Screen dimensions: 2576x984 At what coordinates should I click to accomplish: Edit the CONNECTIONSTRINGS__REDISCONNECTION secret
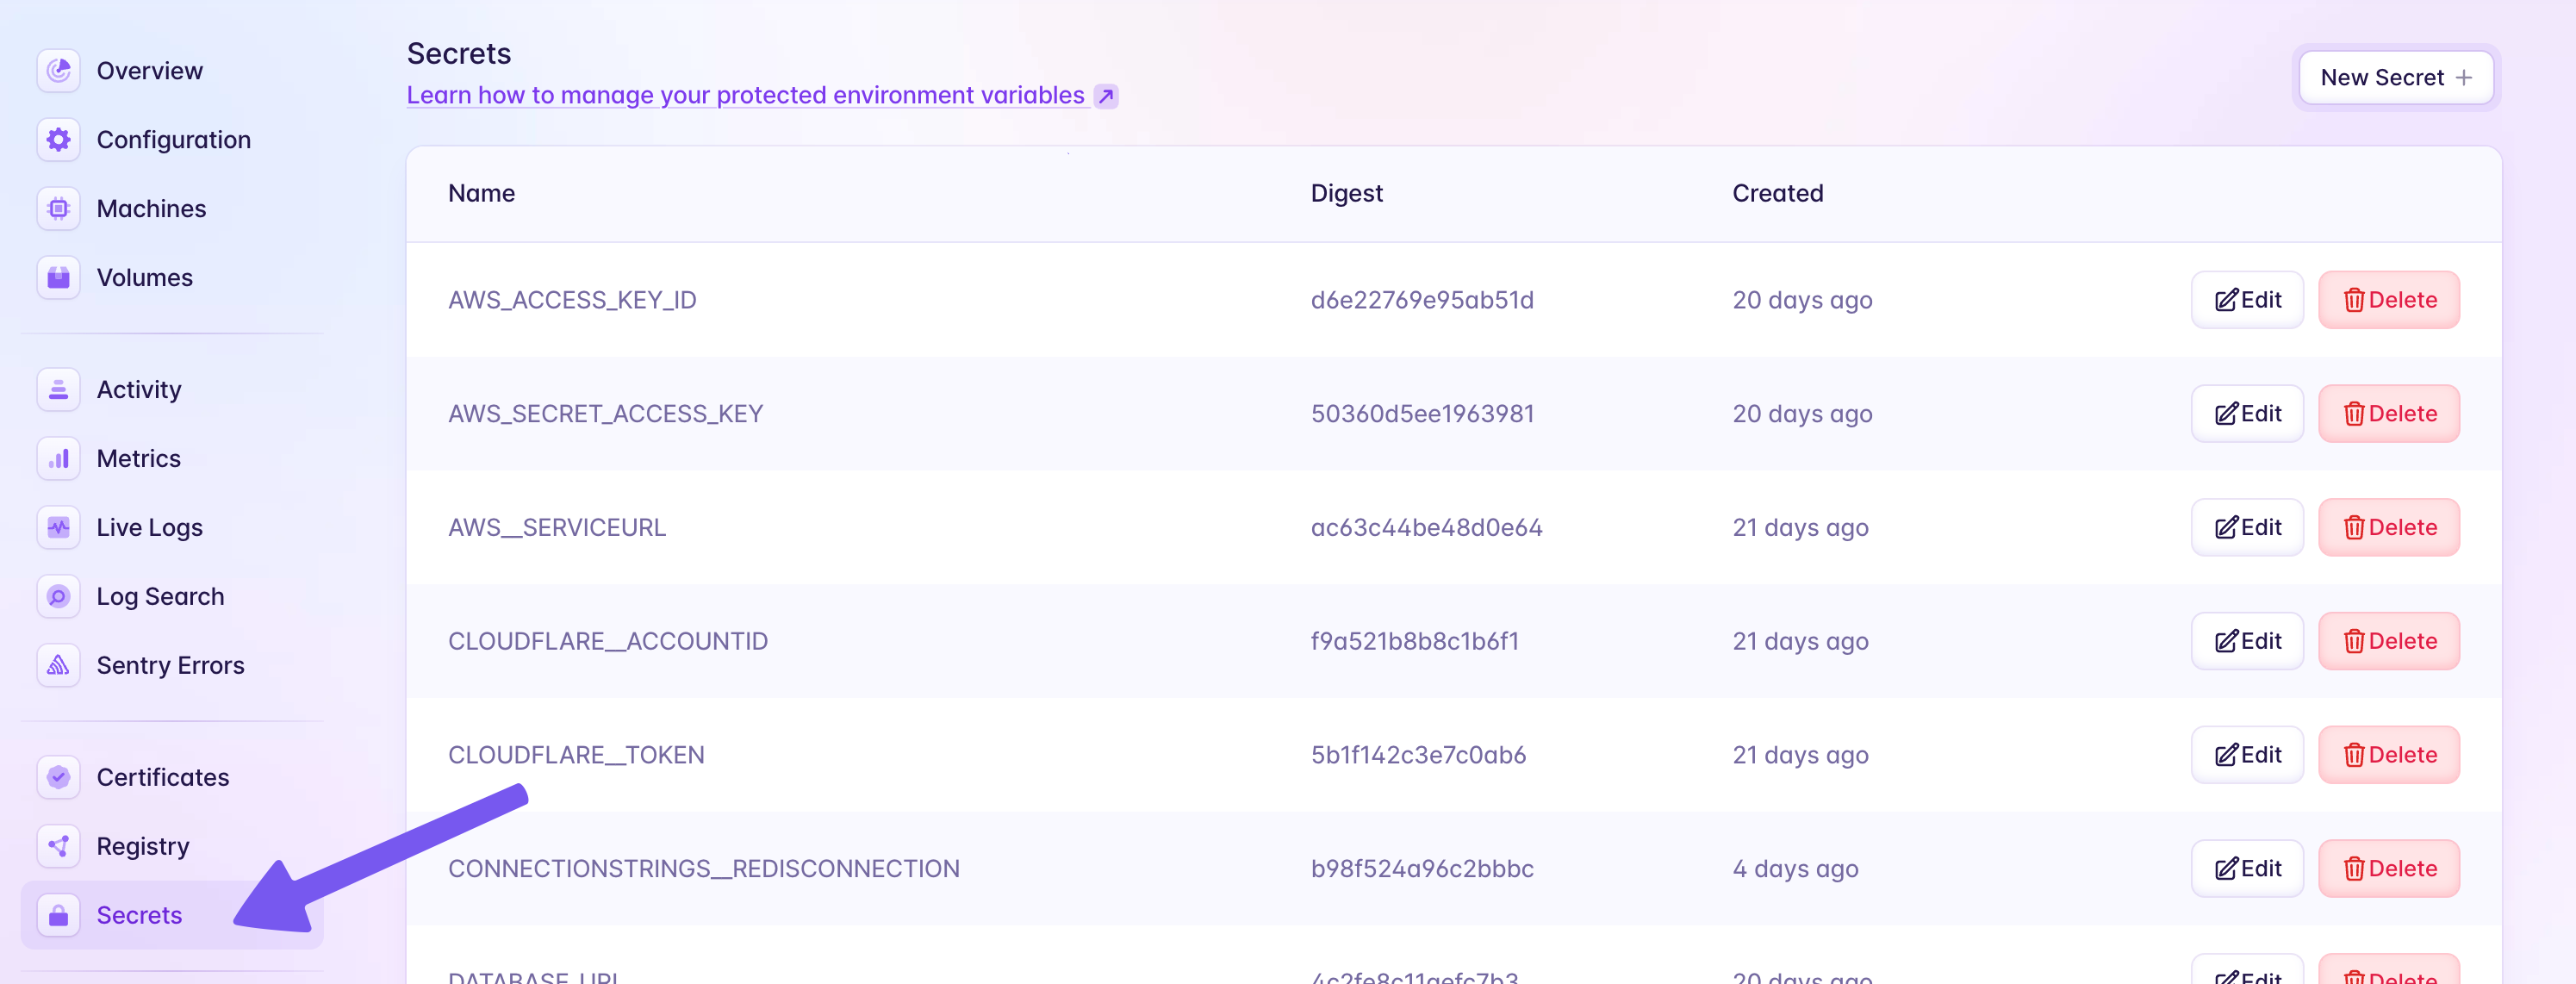tap(2247, 869)
